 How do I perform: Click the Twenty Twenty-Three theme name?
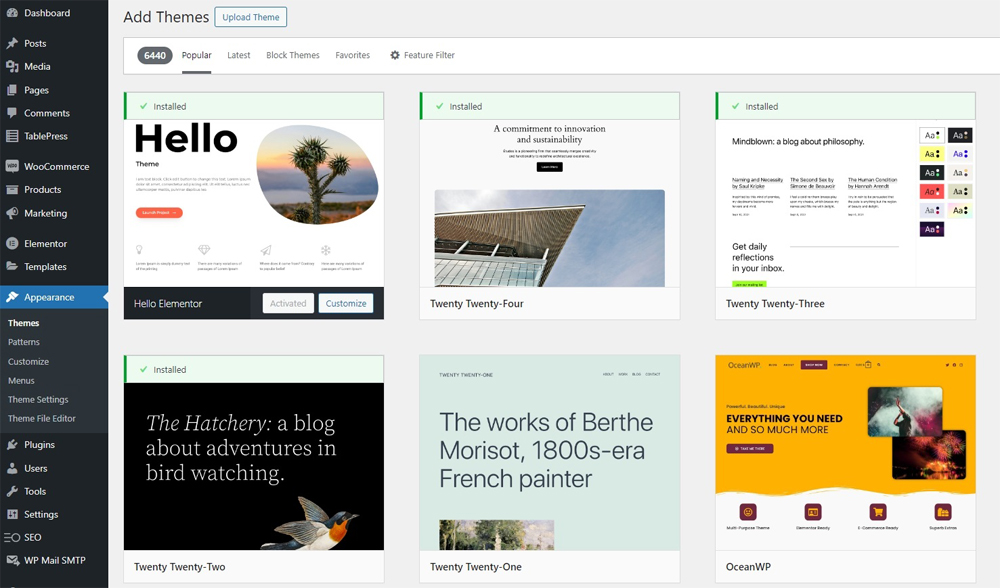[x=775, y=304]
